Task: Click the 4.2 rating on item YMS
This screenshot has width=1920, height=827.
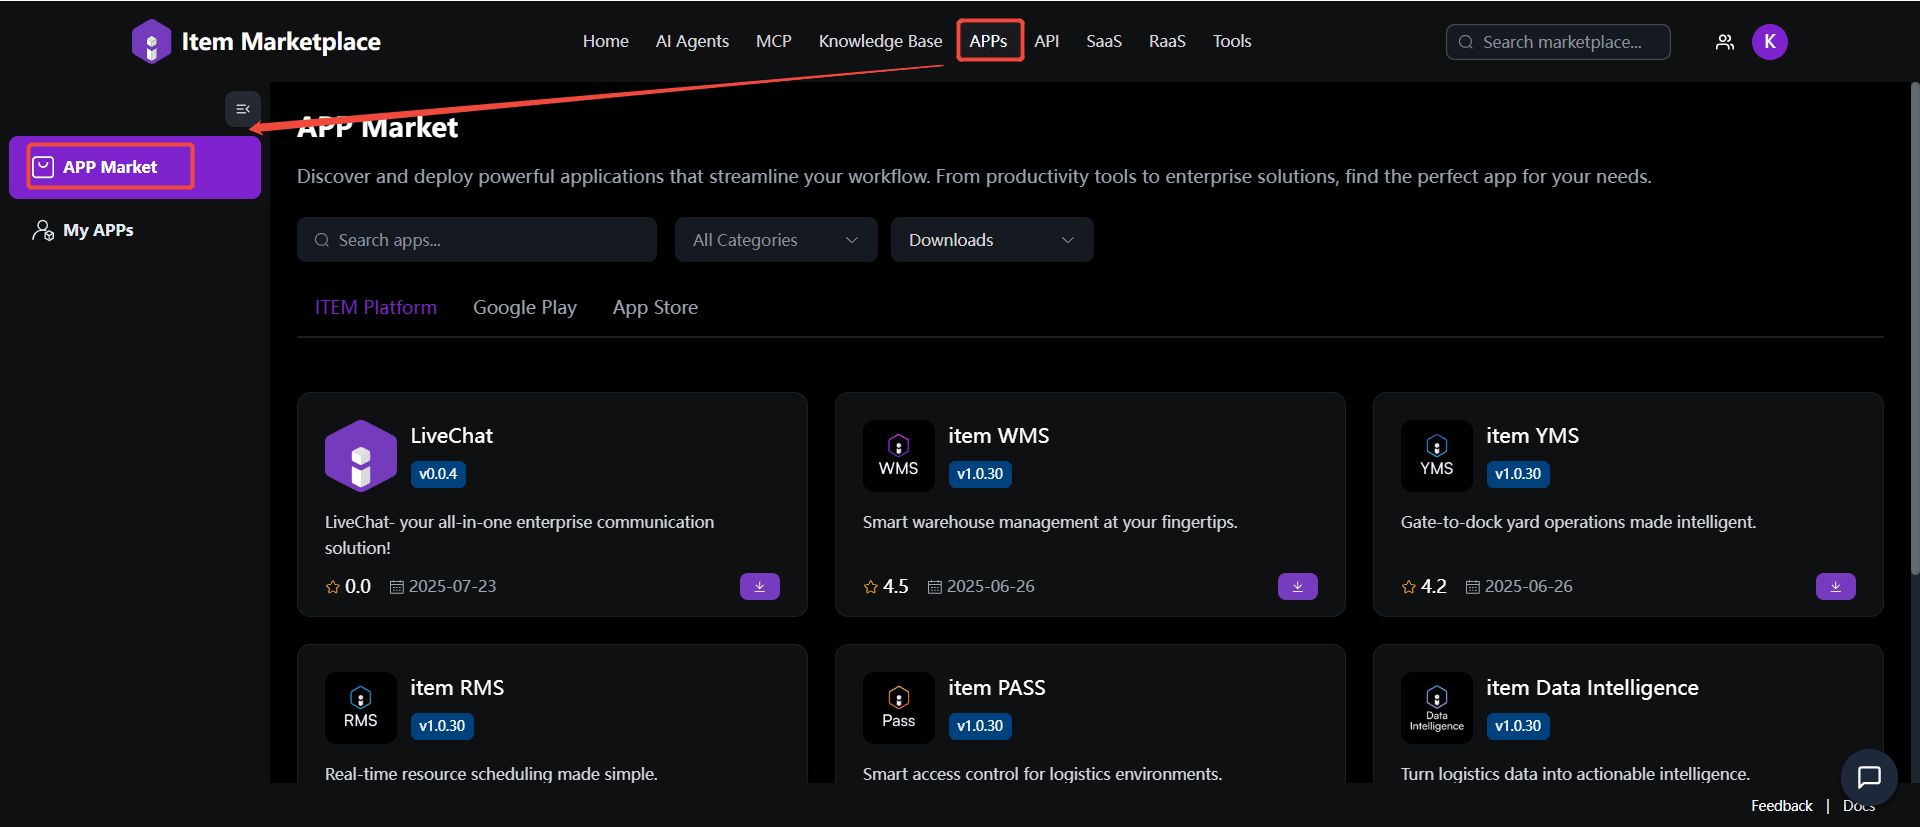Action: pos(1434,587)
